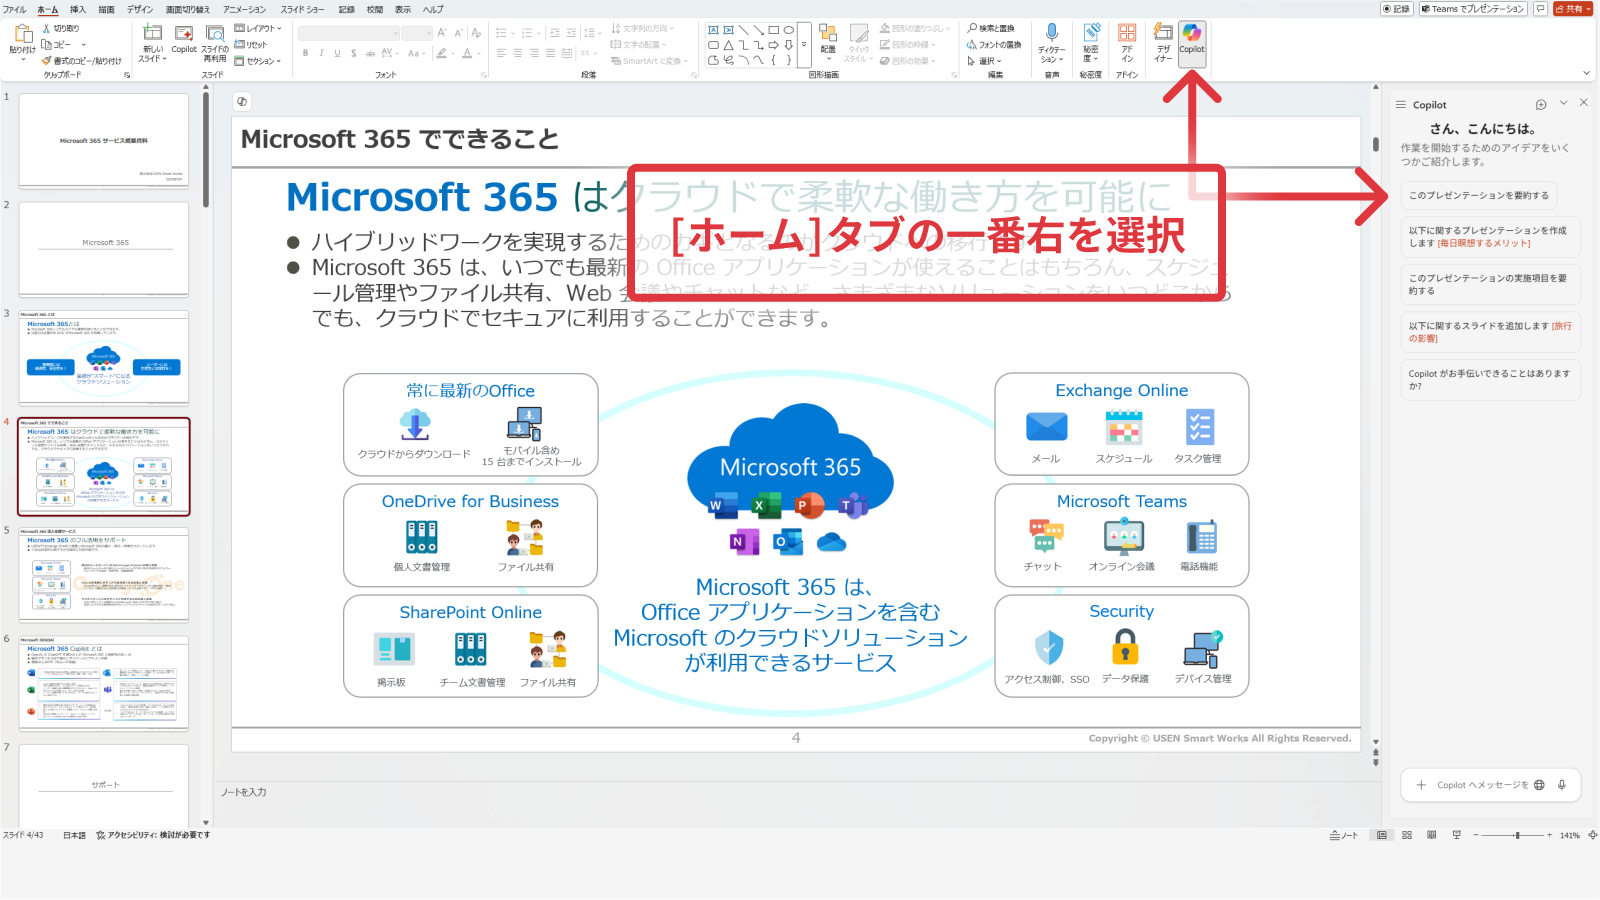Open the font size combo box

417,34
